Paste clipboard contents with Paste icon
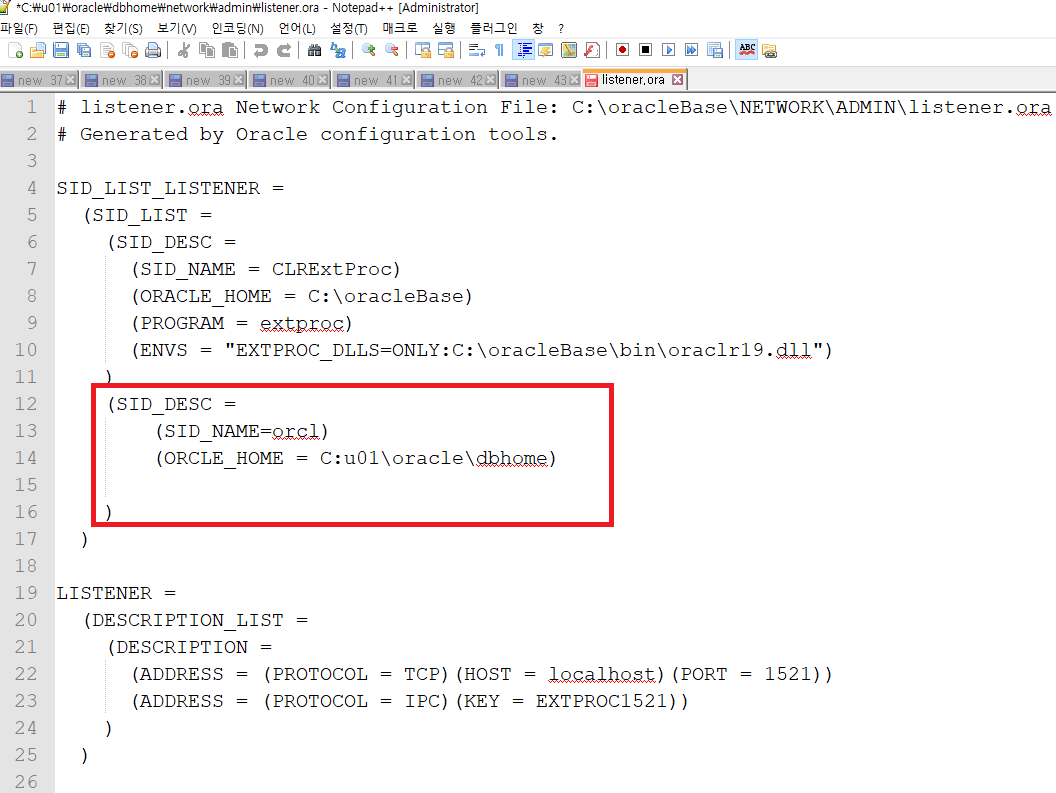The image size is (1056, 793). pos(232,49)
